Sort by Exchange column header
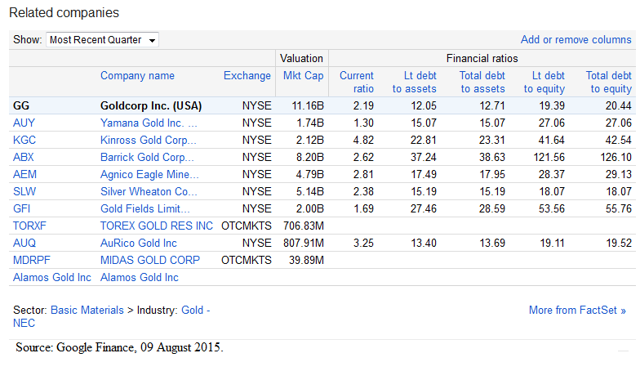This screenshot has height=380, width=640. (247, 76)
